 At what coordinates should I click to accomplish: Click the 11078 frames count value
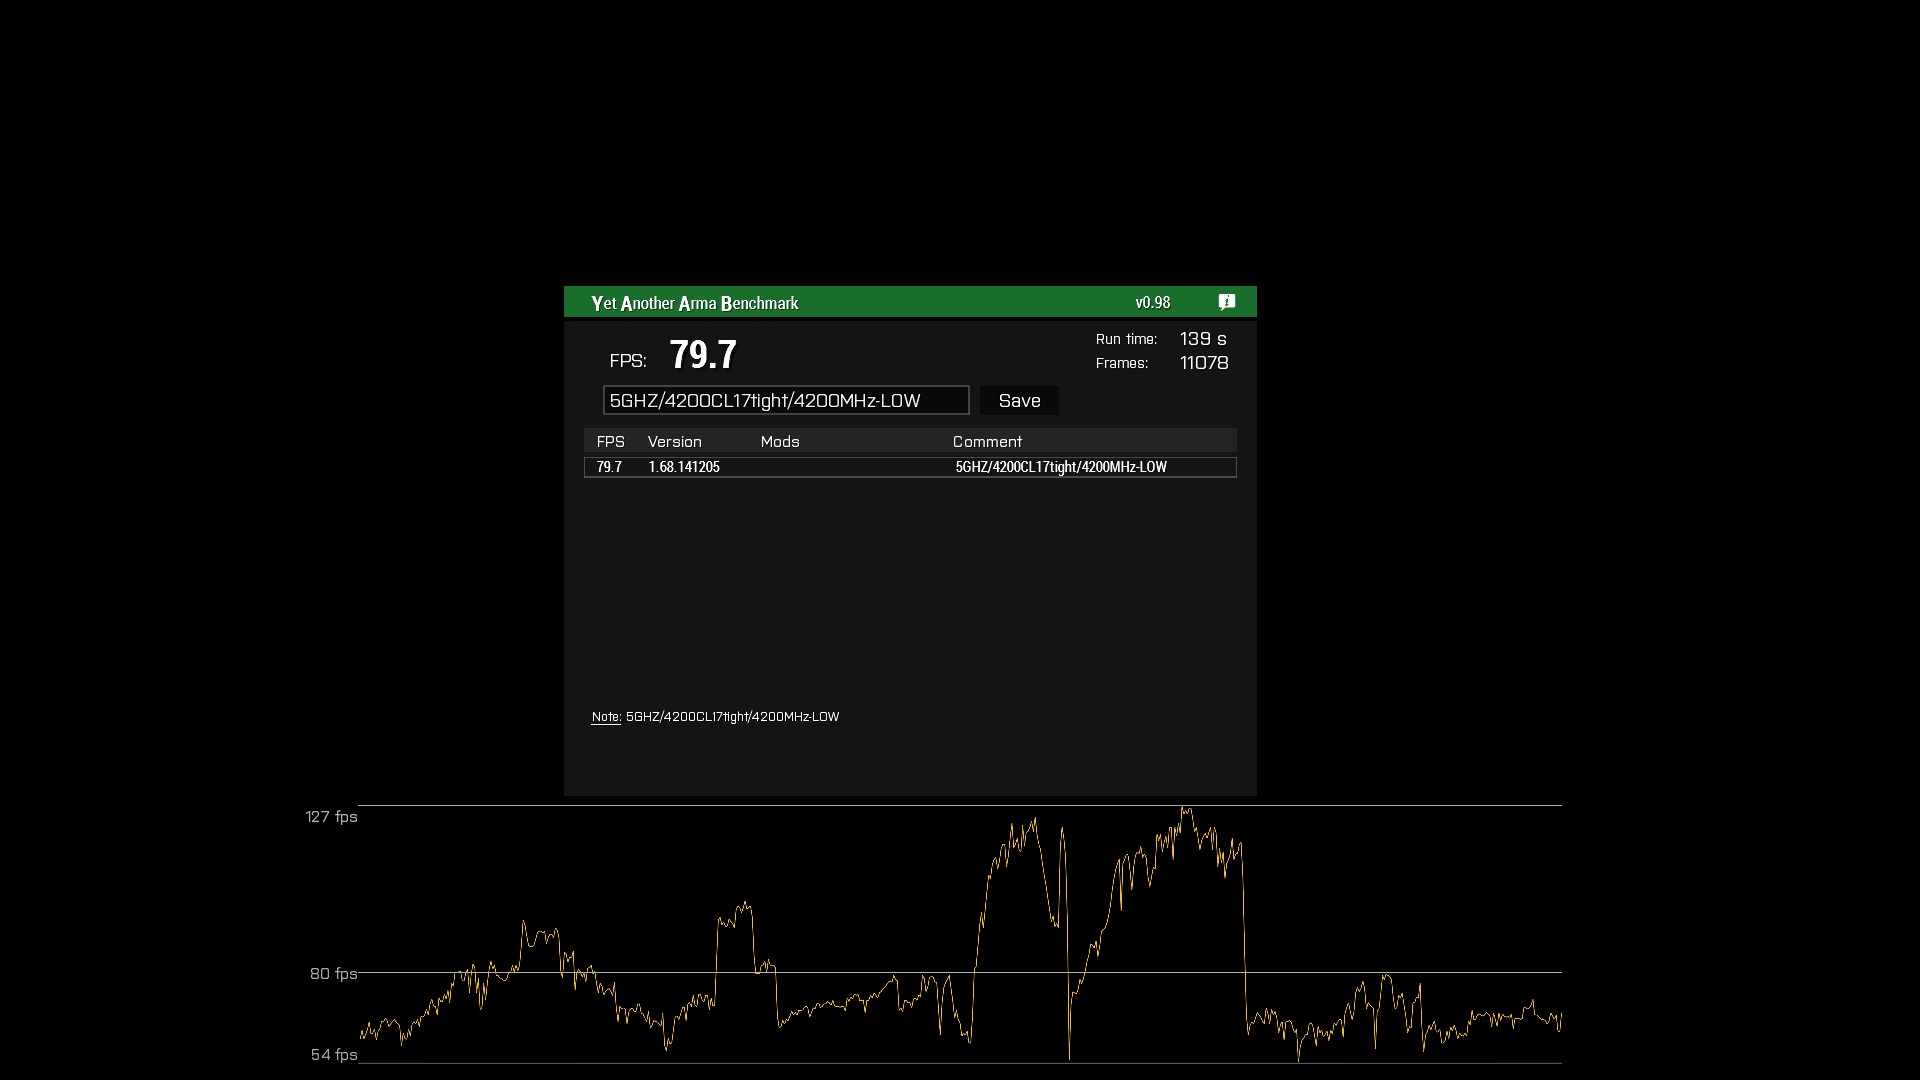[x=1203, y=363]
